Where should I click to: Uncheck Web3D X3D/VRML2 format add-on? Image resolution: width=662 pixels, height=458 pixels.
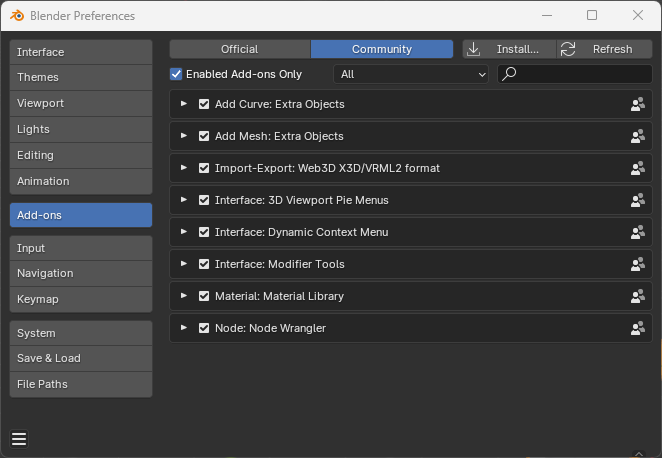pyautogui.click(x=204, y=168)
